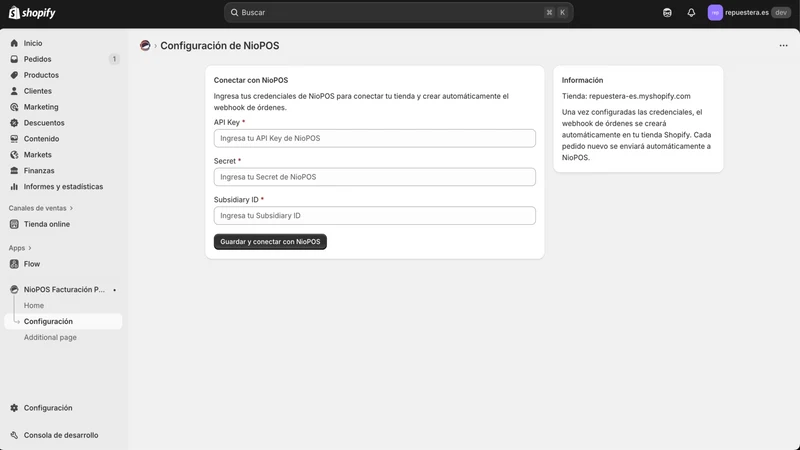
Task: Click the NioPOS breadcrumb icon beside title
Action: point(145,45)
